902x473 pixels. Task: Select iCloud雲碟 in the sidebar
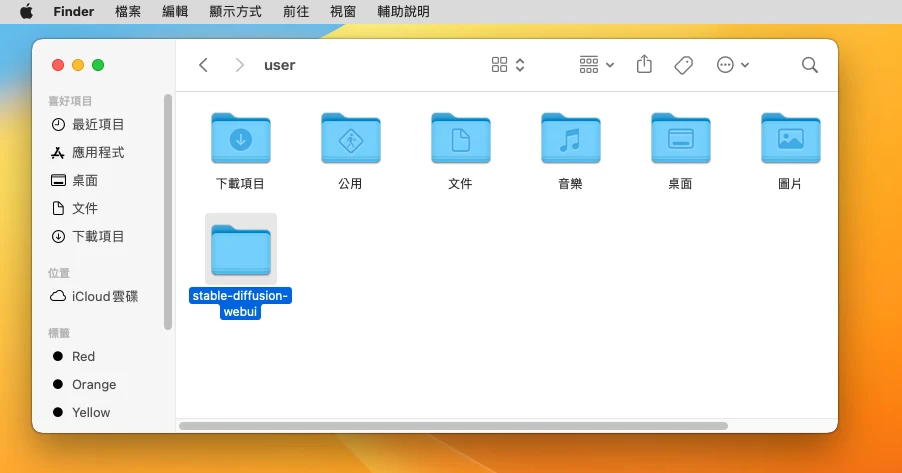104,297
